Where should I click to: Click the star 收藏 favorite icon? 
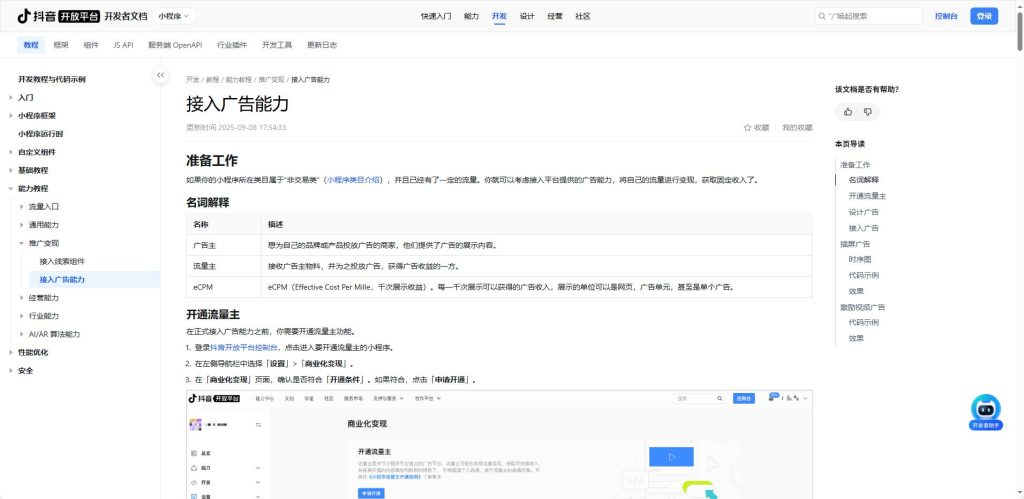[x=747, y=128]
